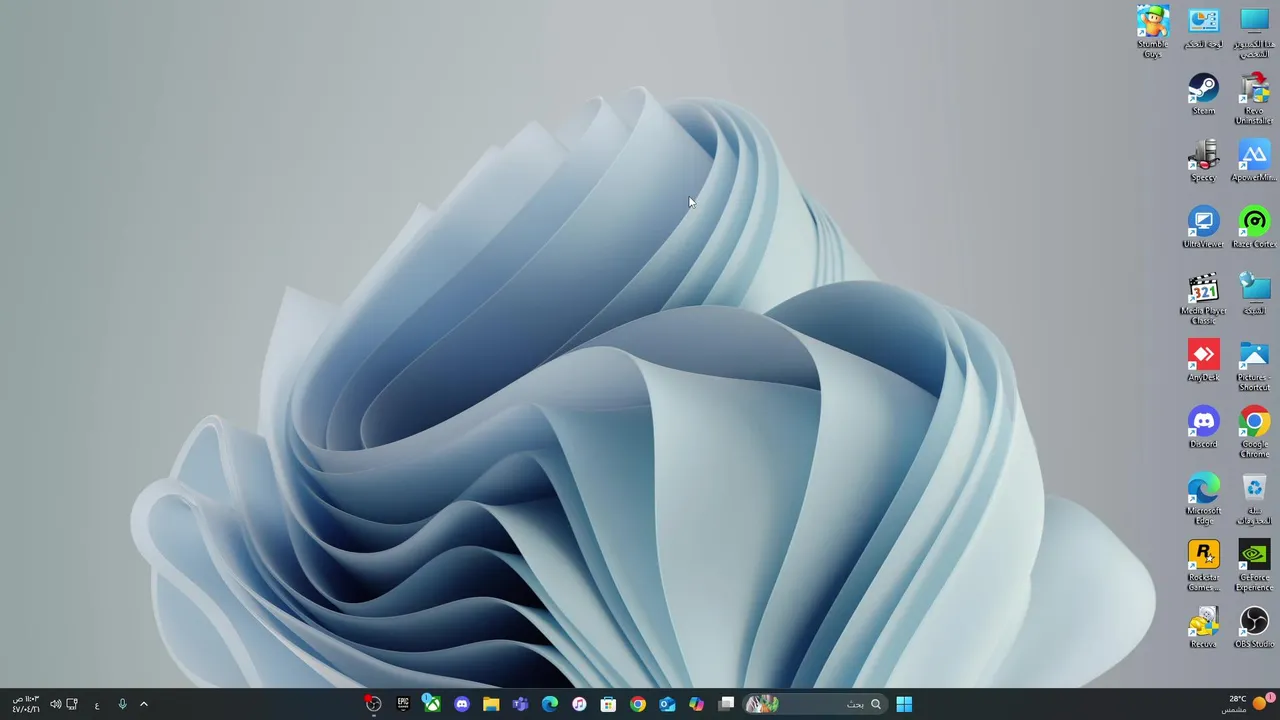
Task: Launch Copilot from the taskbar
Action: (x=697, y=704)
